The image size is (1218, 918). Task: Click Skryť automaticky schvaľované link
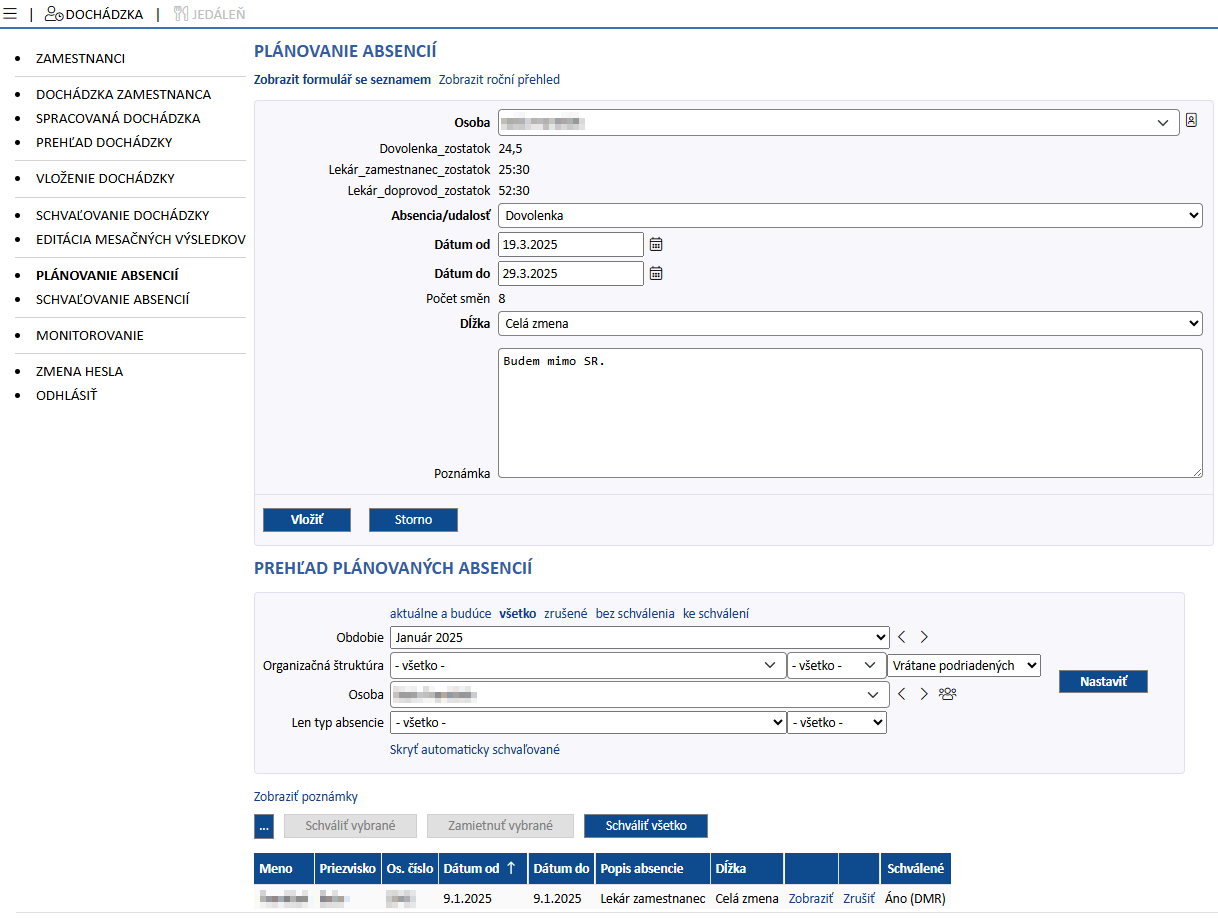[475, 749]
